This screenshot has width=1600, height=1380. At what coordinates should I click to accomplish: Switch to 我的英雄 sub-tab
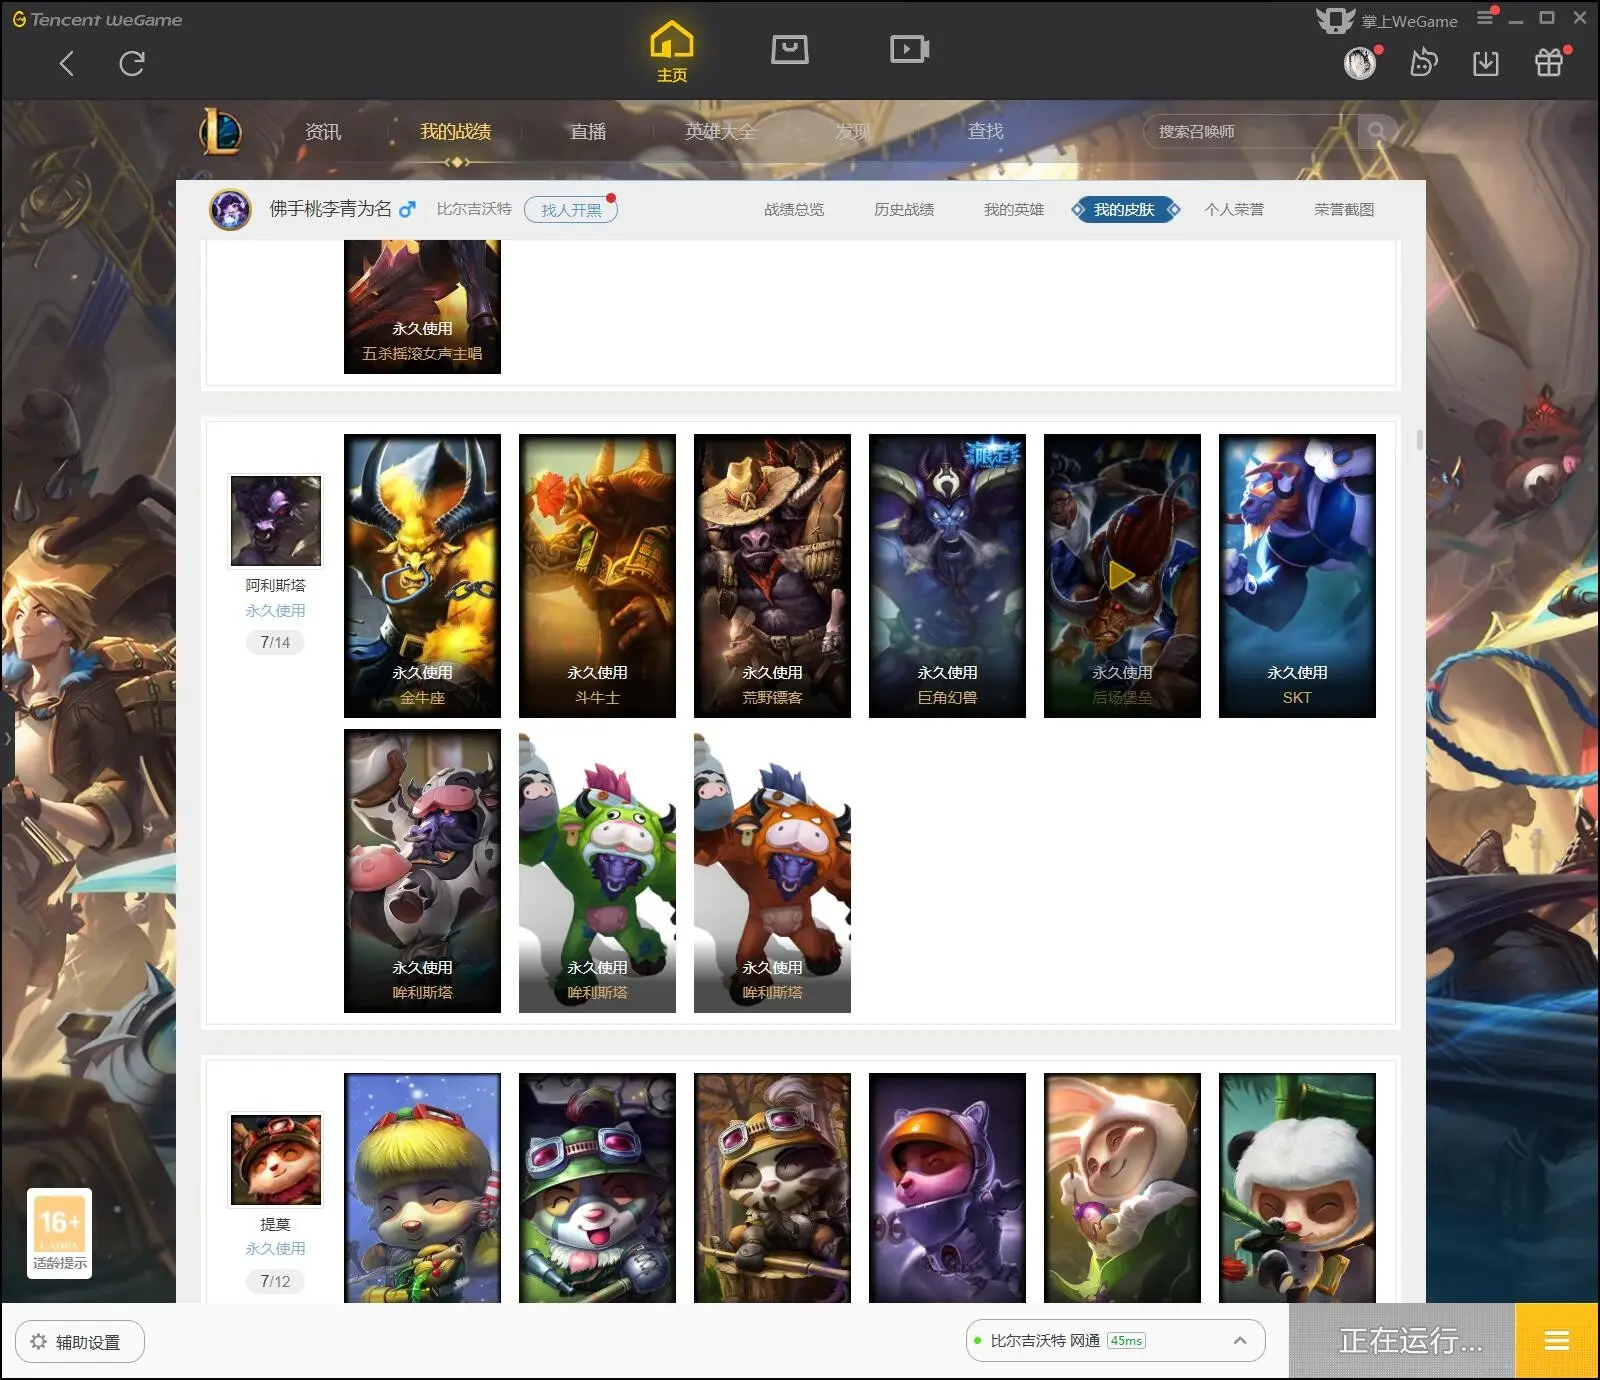point(1014,210)
